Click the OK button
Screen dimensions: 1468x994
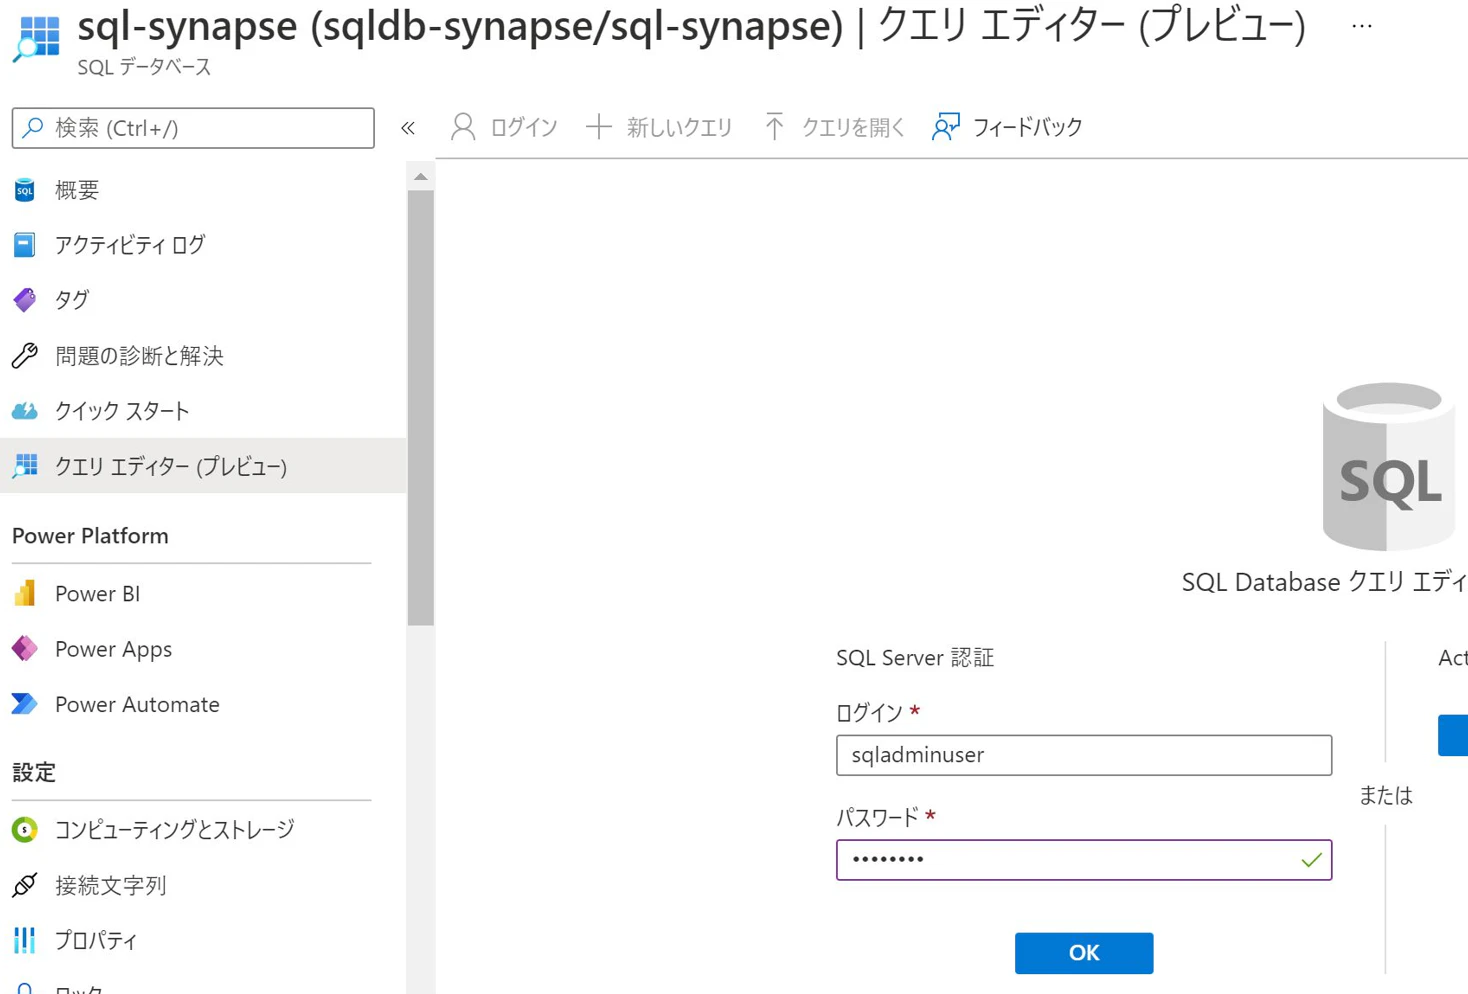click(1084, 953)
